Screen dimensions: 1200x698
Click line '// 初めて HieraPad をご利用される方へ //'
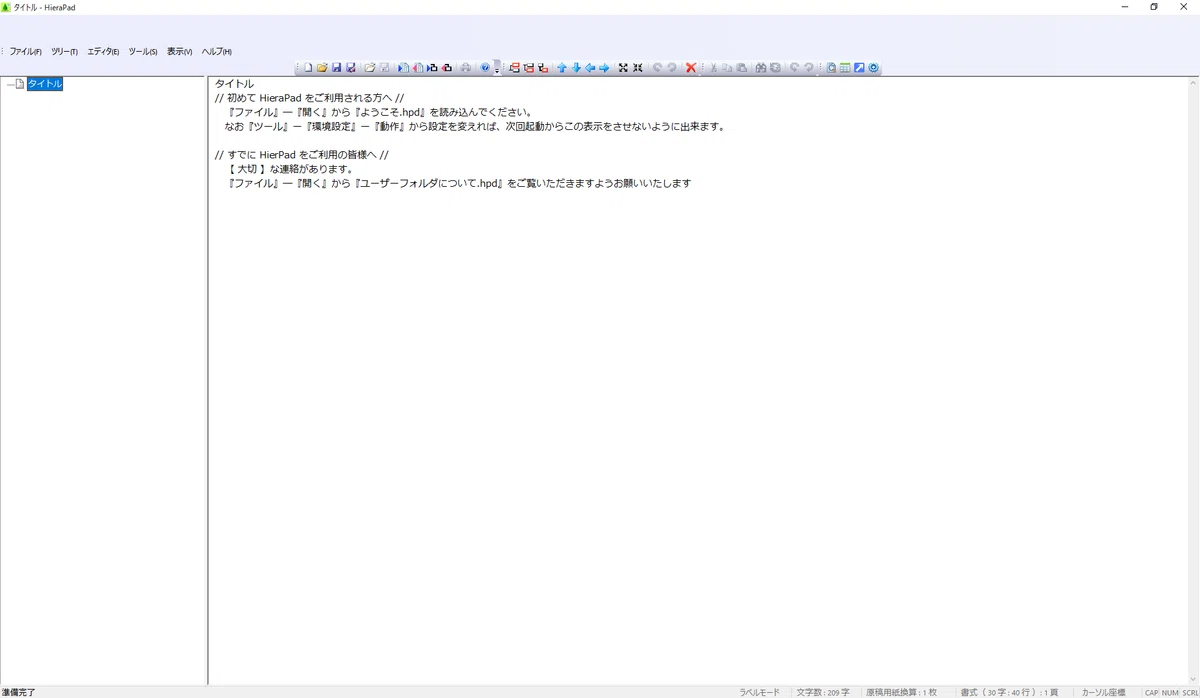click(x=309, y=98)
